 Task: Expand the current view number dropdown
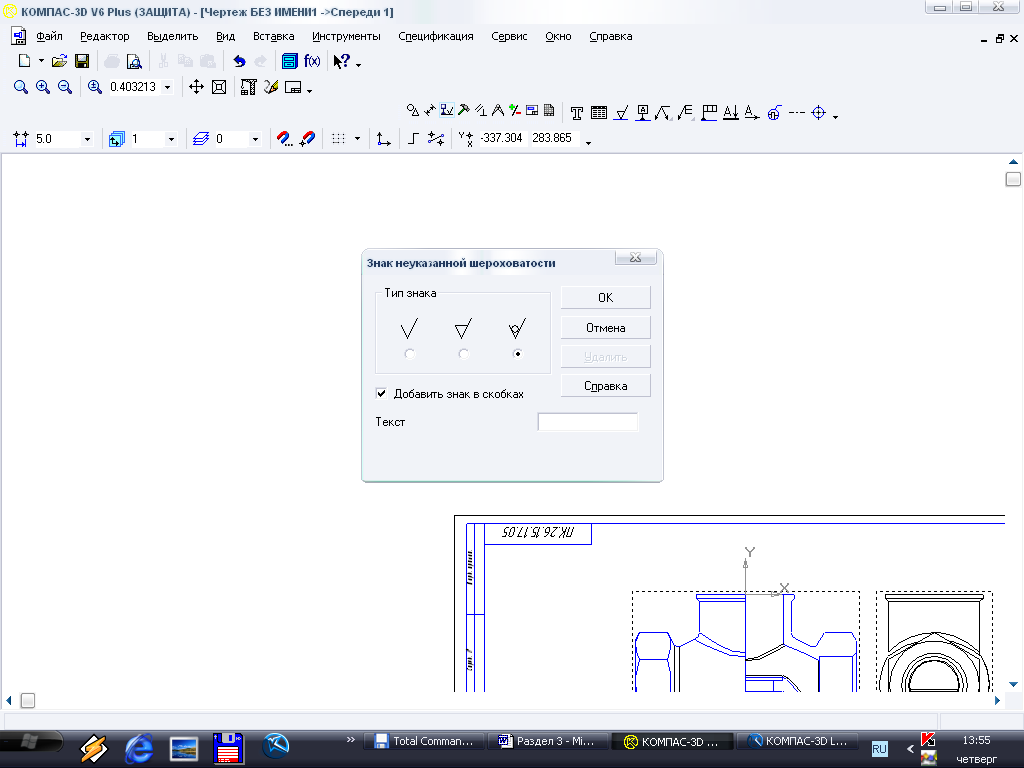point(171,139)
